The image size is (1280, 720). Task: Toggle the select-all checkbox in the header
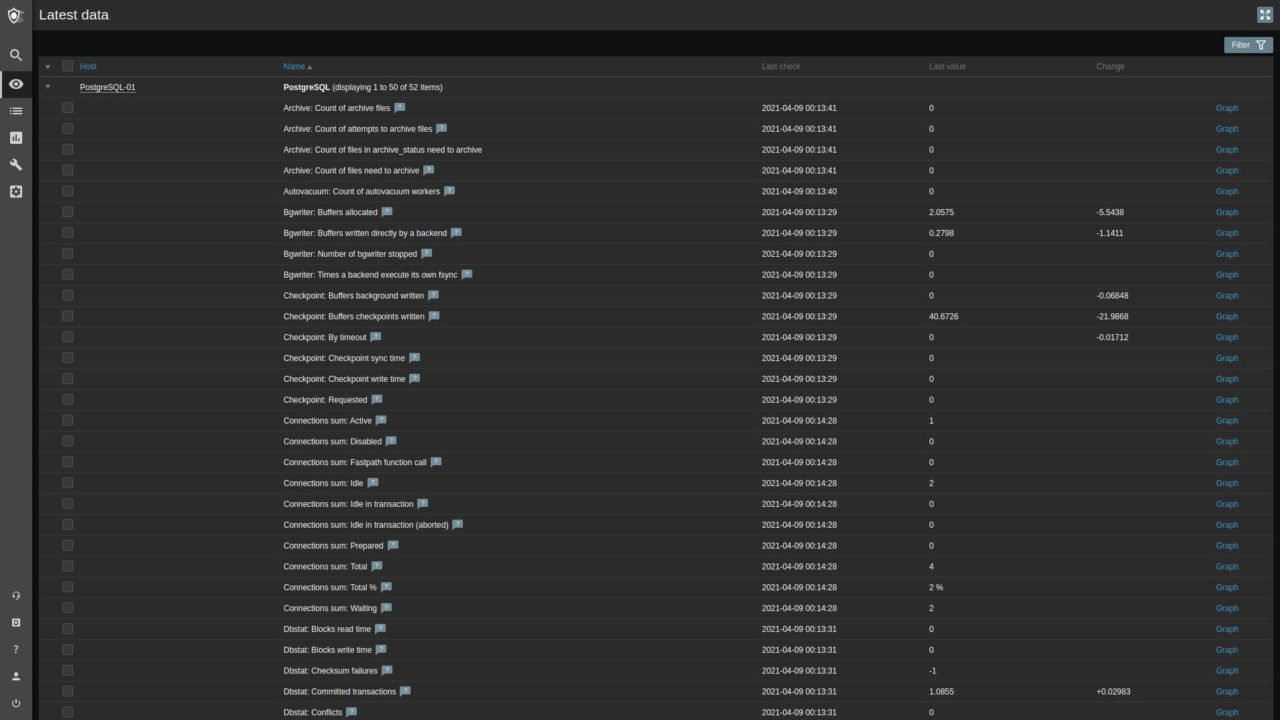pos(68,66)
